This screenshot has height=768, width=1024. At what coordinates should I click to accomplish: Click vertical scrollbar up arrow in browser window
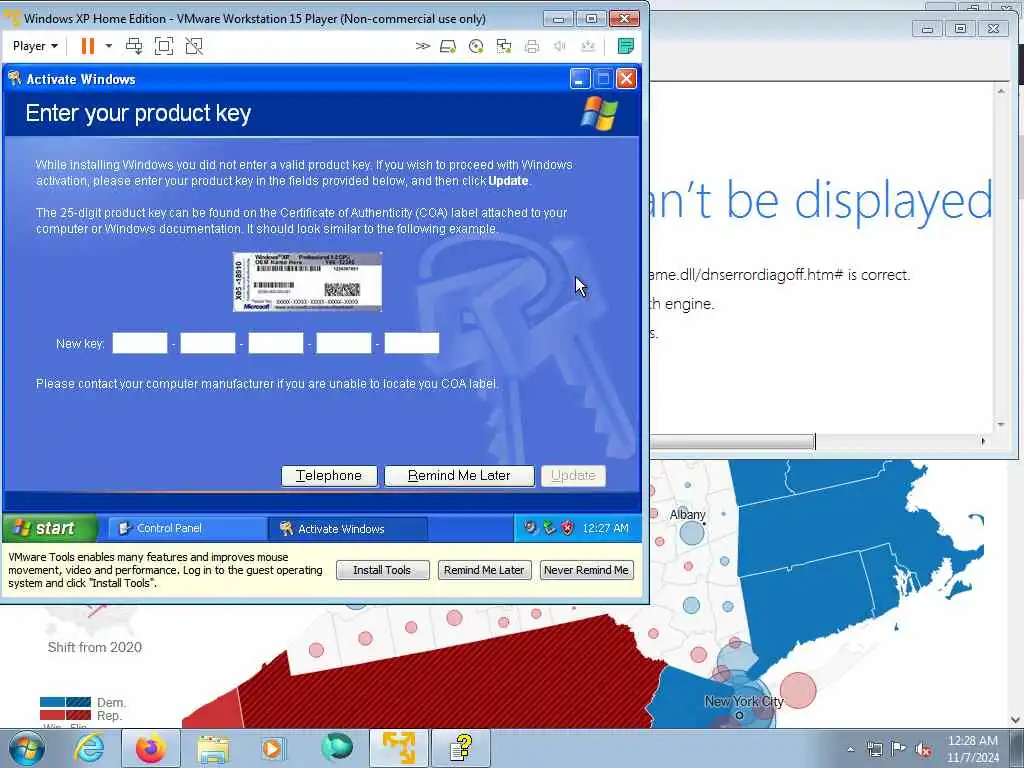1001,91
